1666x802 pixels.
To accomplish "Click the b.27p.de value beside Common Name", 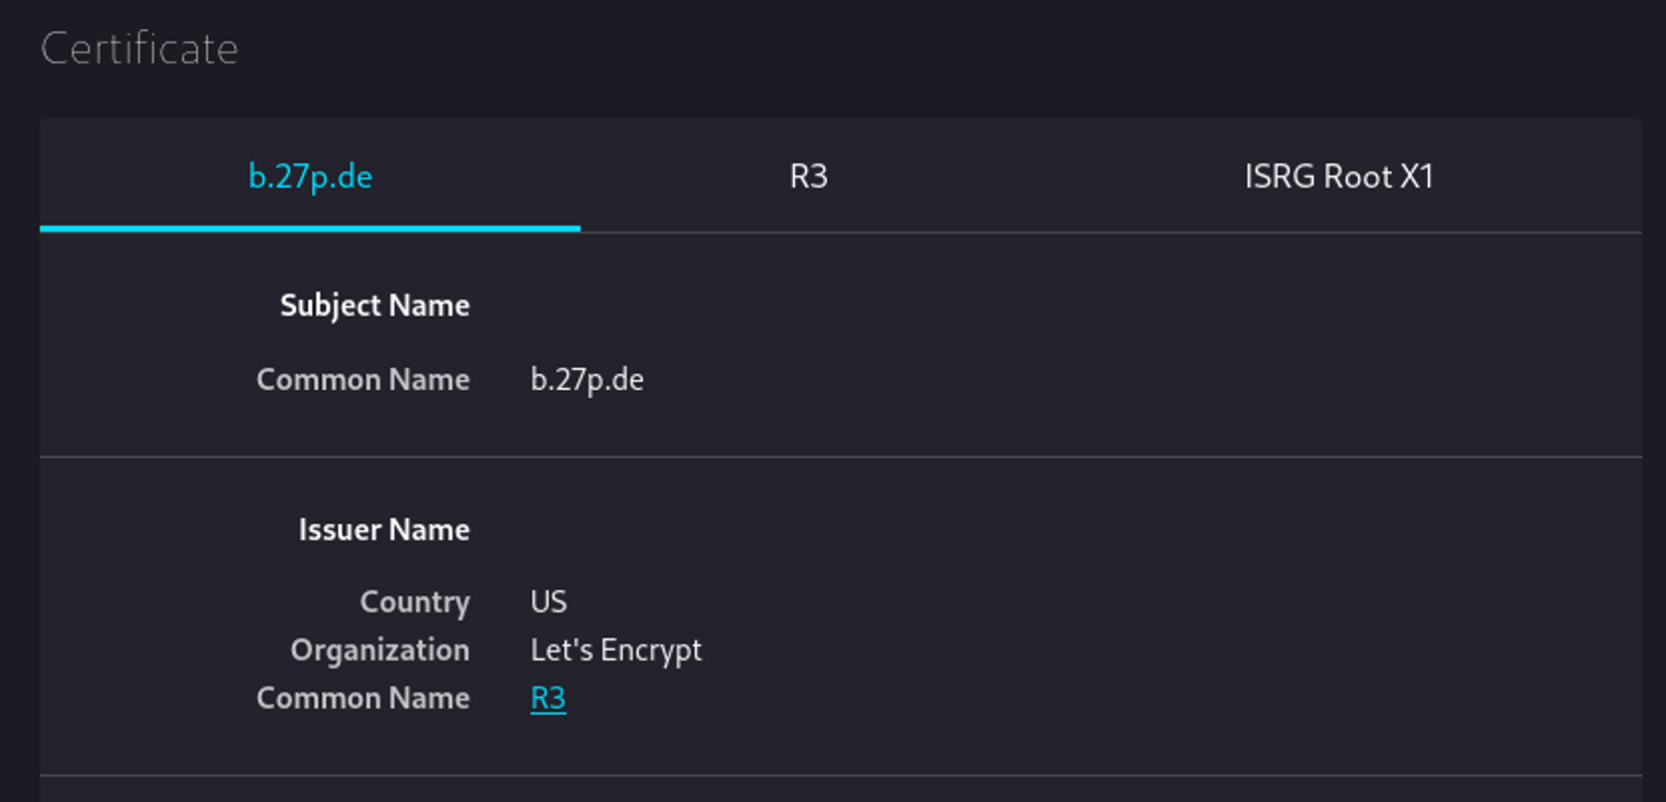I will (587, 380).
